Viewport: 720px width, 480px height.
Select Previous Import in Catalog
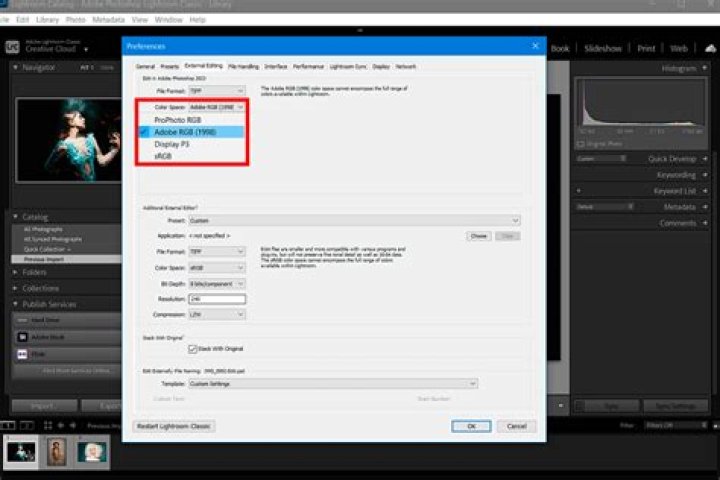coord(44,260)
